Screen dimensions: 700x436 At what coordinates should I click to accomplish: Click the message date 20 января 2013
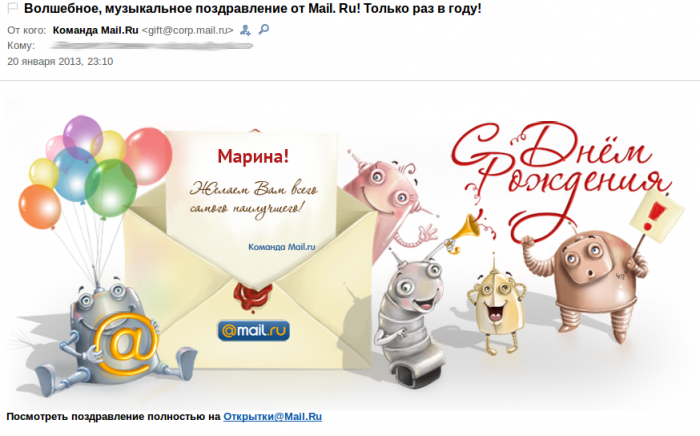pos(60,62)
